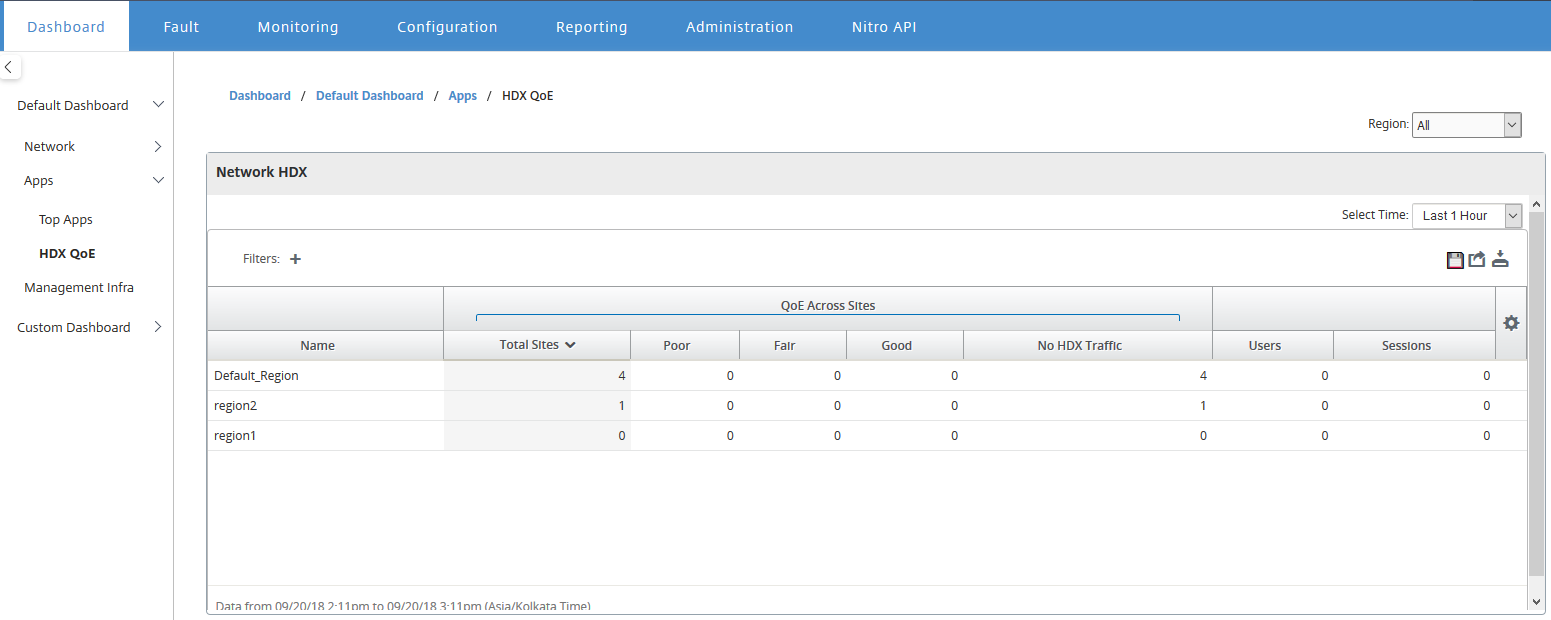
Task: Expand the Network sidebar section
Action: coord(158,146)
